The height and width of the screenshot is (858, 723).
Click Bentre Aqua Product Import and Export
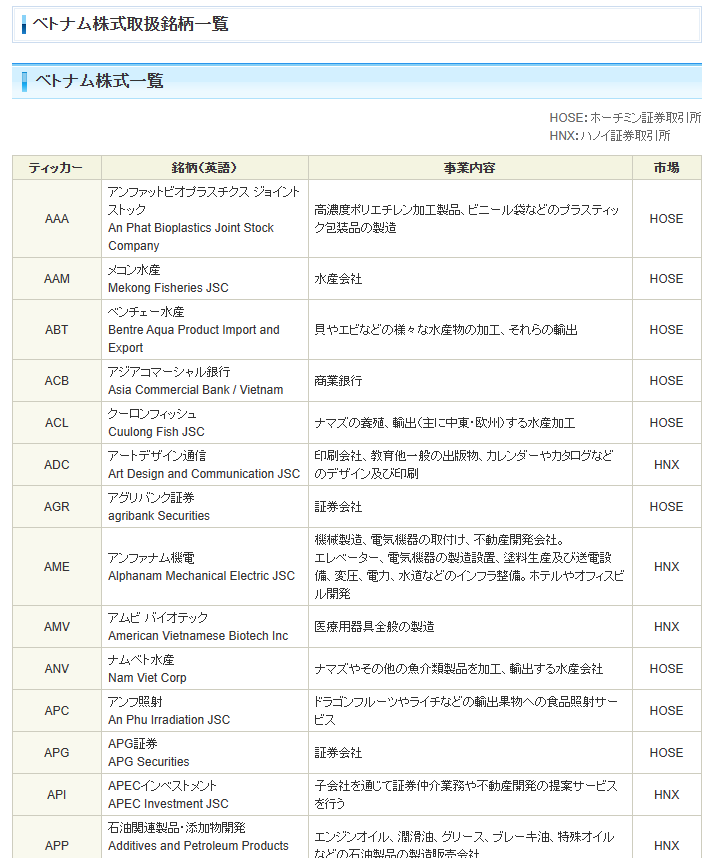(x=194, y=339)
